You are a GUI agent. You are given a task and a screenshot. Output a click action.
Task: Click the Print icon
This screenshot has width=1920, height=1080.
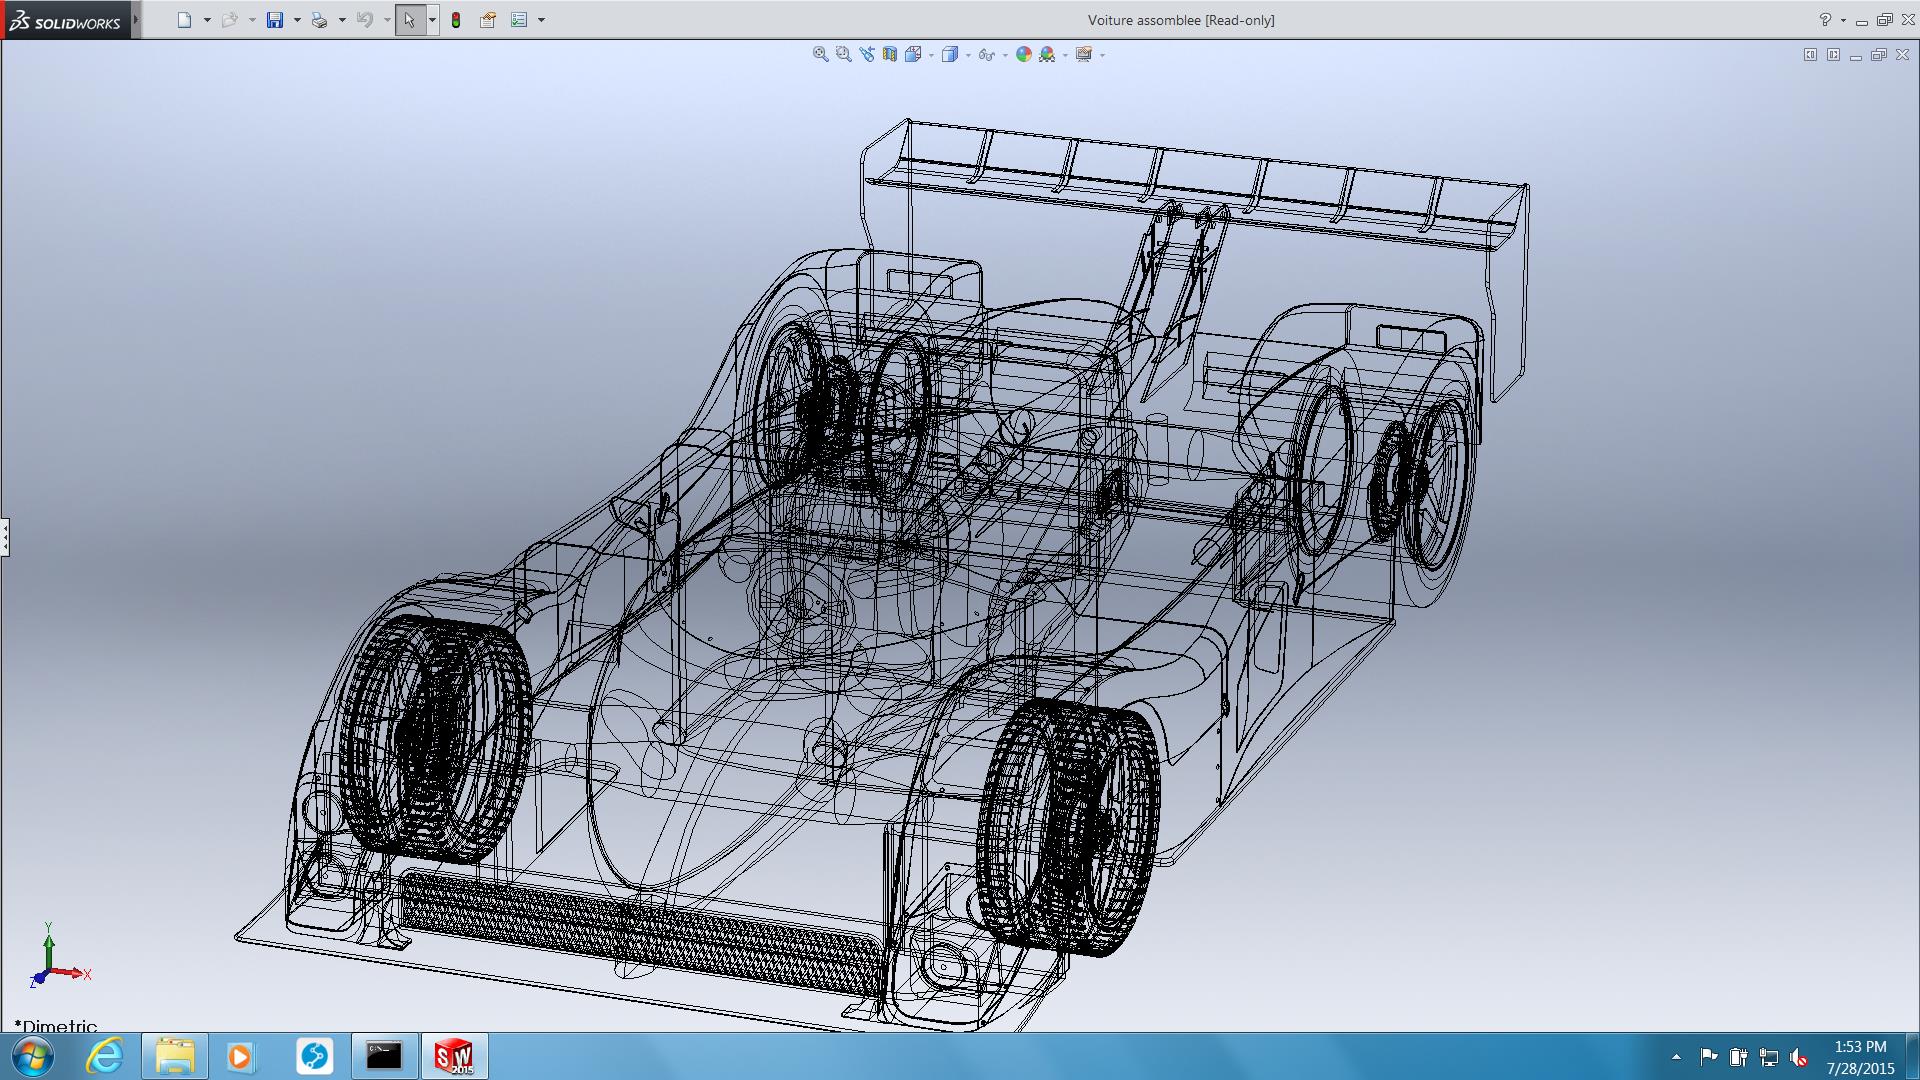coord(319,20)
